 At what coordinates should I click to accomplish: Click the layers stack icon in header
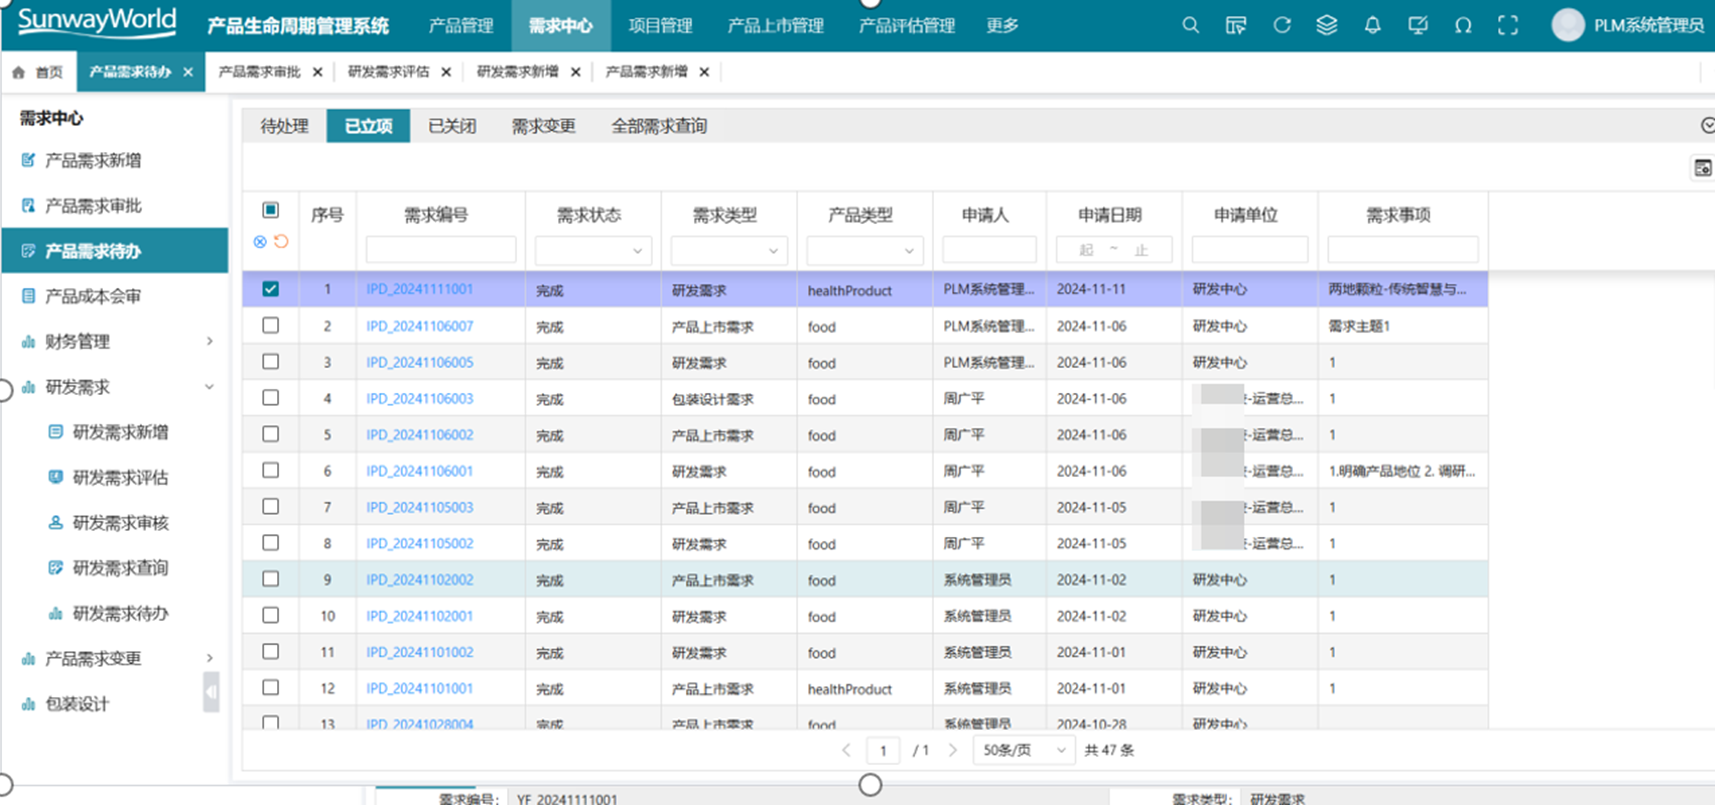(x=1326, y=26)
